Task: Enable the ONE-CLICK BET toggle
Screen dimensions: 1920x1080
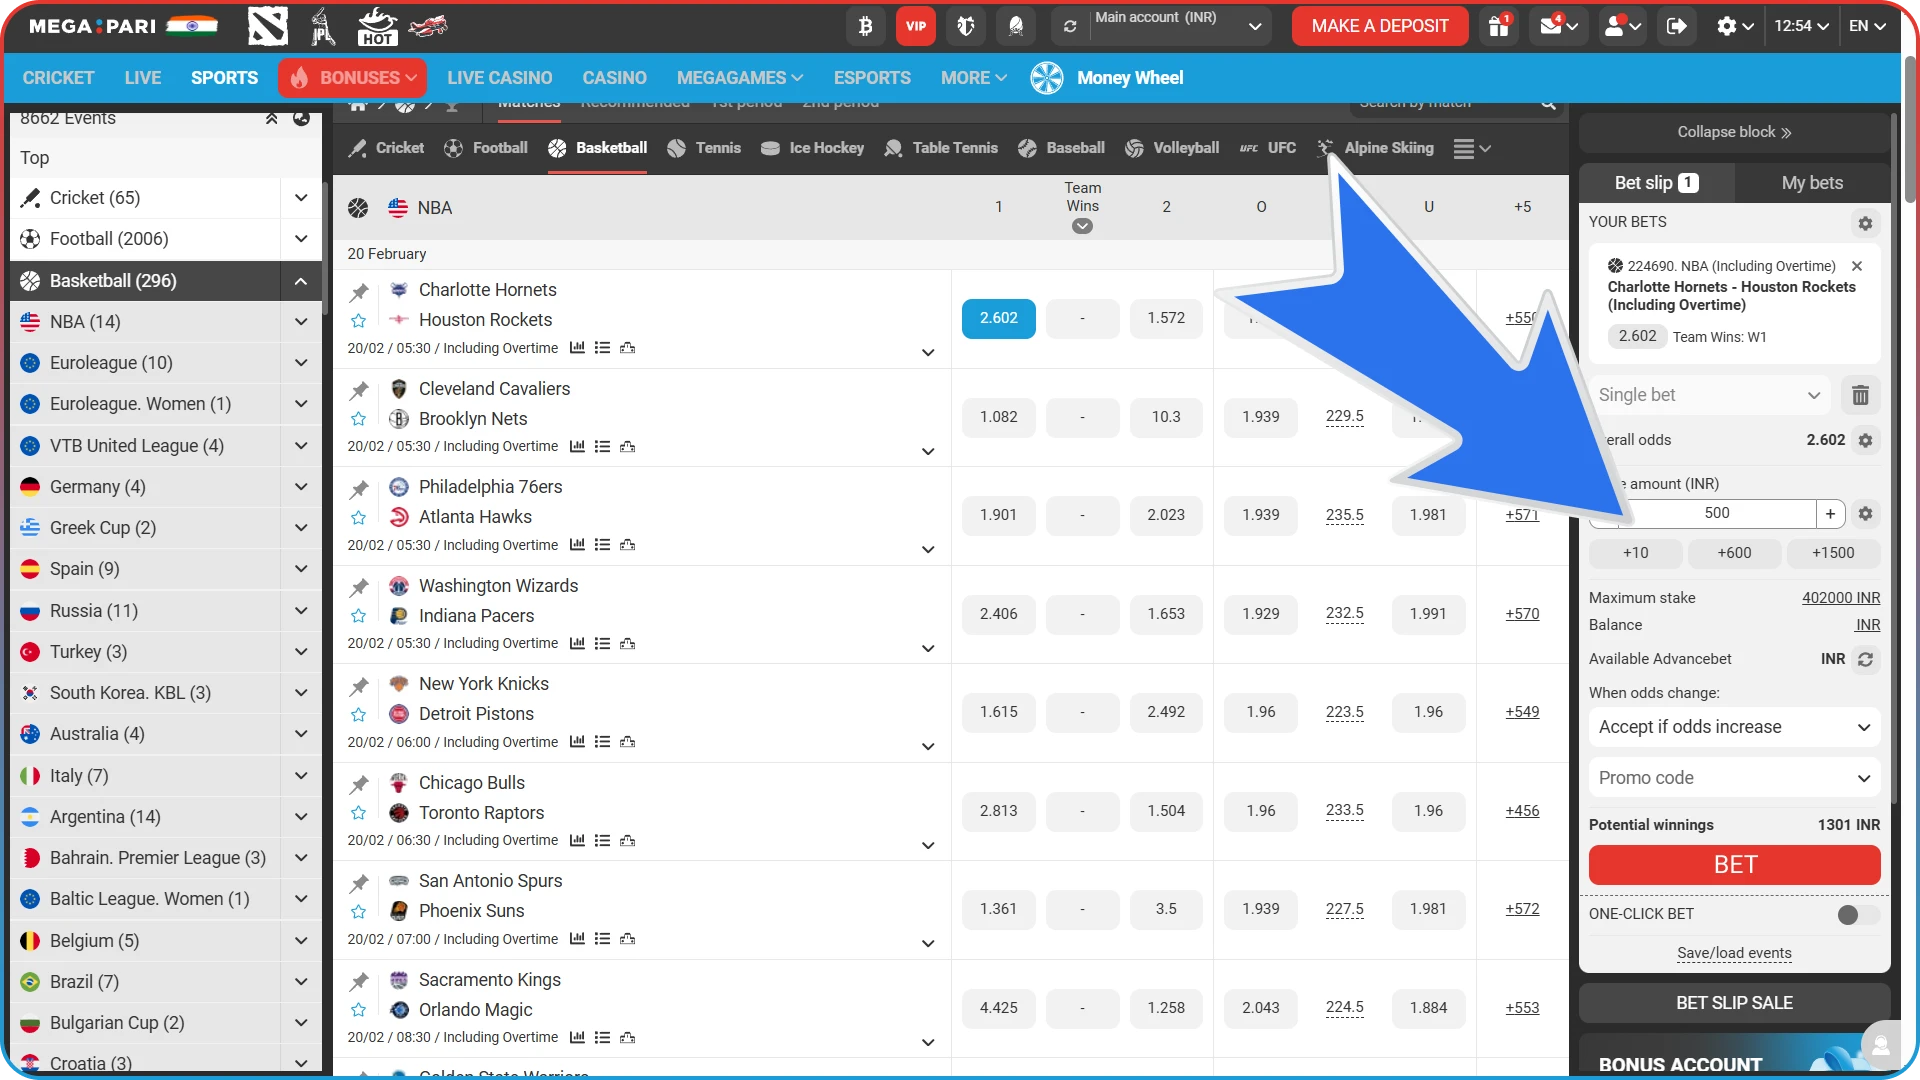Action: click(1848, 914)
